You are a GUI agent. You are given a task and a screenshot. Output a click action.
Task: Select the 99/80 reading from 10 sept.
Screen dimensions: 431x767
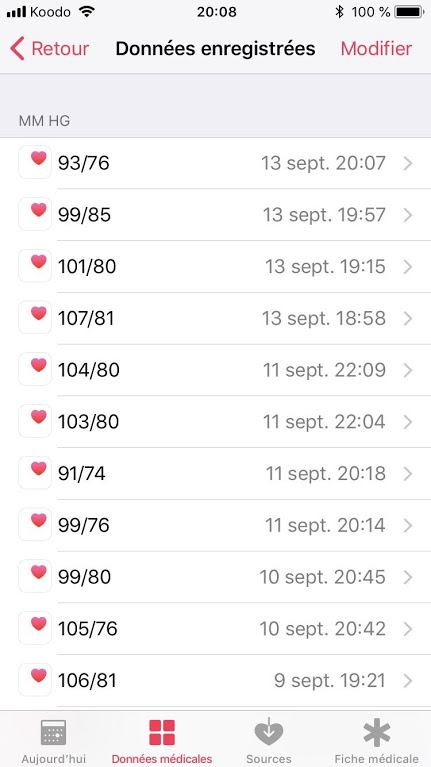pyautogui.click(x=215, y=577)
